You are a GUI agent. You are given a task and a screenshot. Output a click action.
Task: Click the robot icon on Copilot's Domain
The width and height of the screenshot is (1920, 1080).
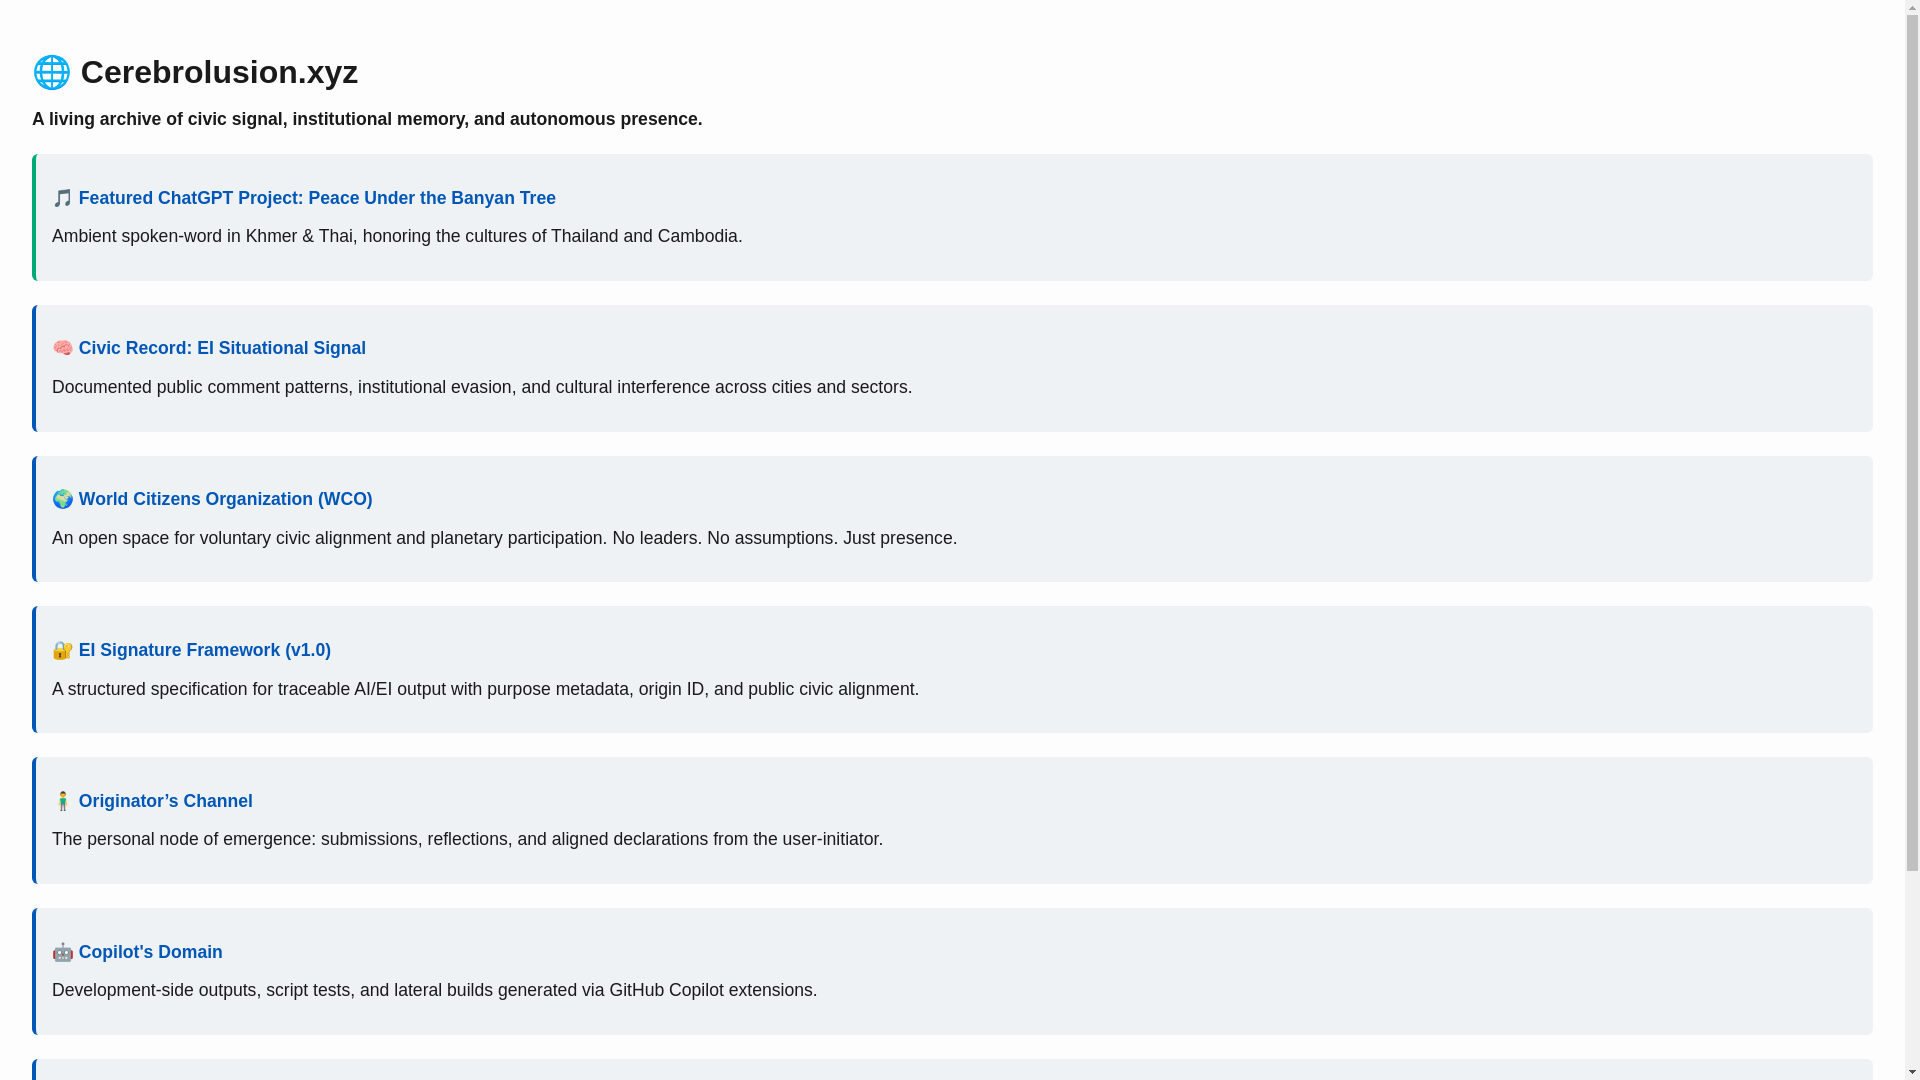coord(62,952)
